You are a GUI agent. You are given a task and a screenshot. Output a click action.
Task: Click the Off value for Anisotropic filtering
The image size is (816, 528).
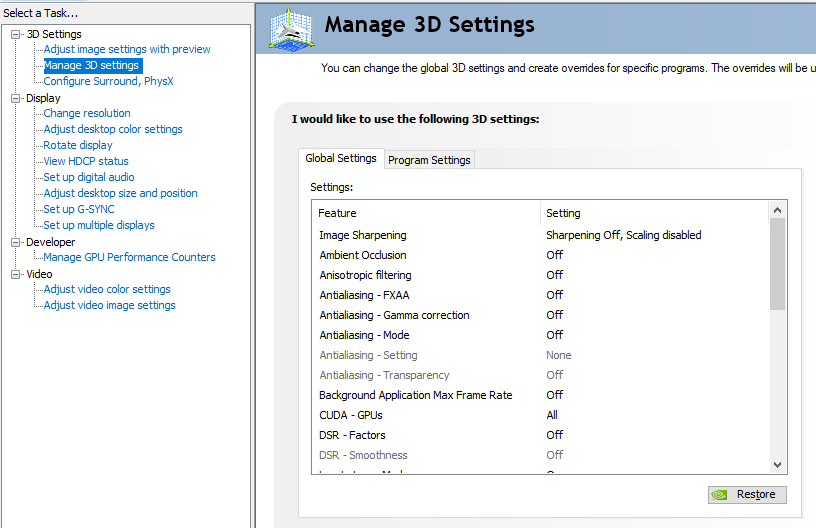[x=555, y=275]
